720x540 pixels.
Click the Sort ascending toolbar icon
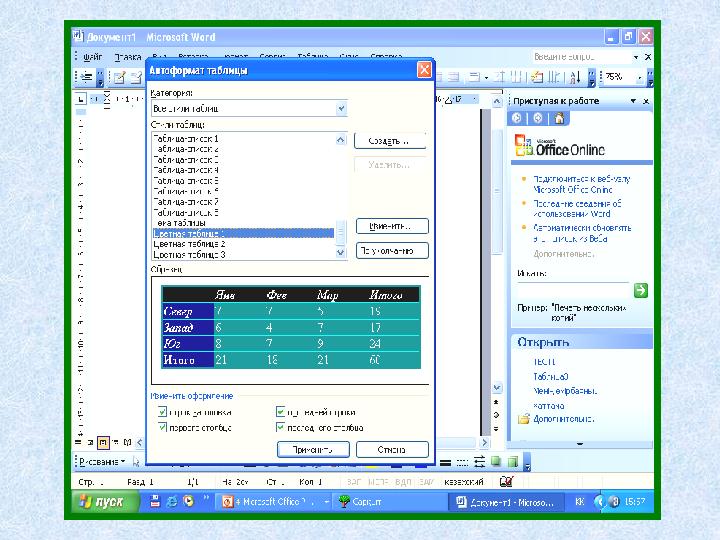[575, 78]
